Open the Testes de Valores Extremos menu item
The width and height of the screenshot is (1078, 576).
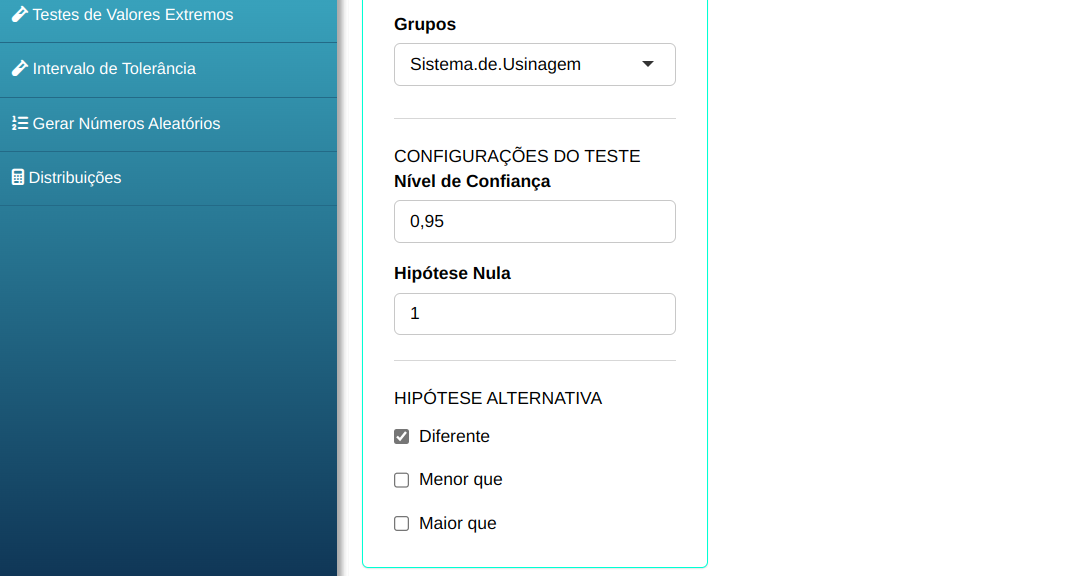pyautogui.click(x=133, y=15)
